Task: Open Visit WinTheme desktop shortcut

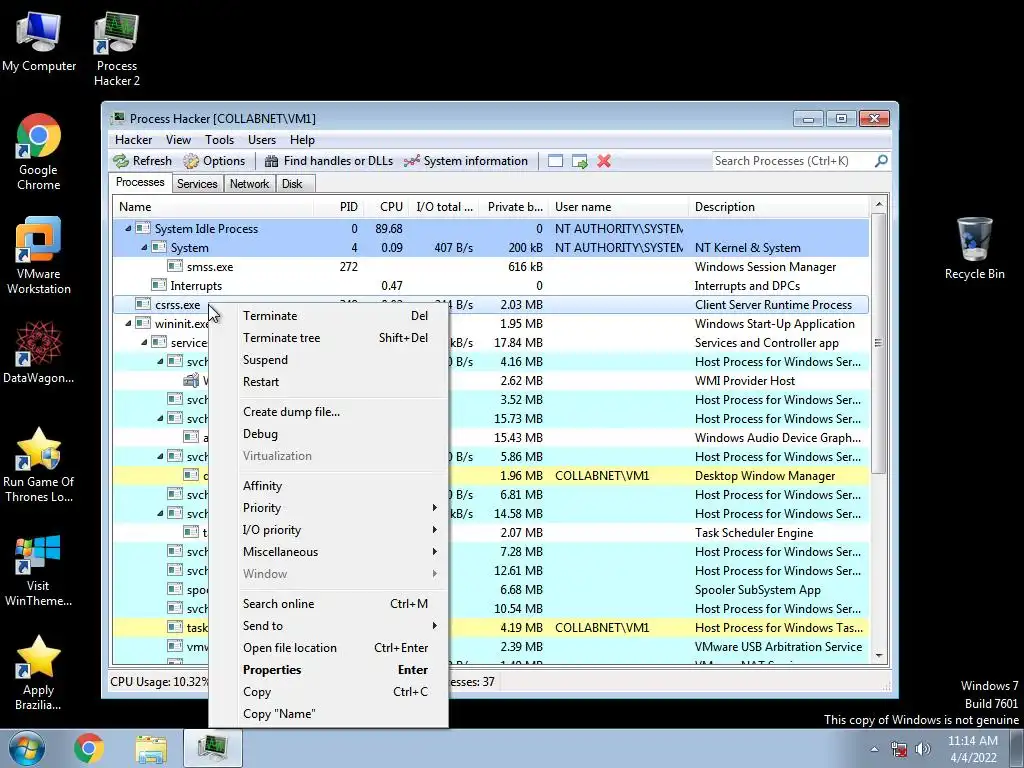Action: coord(39,570)
